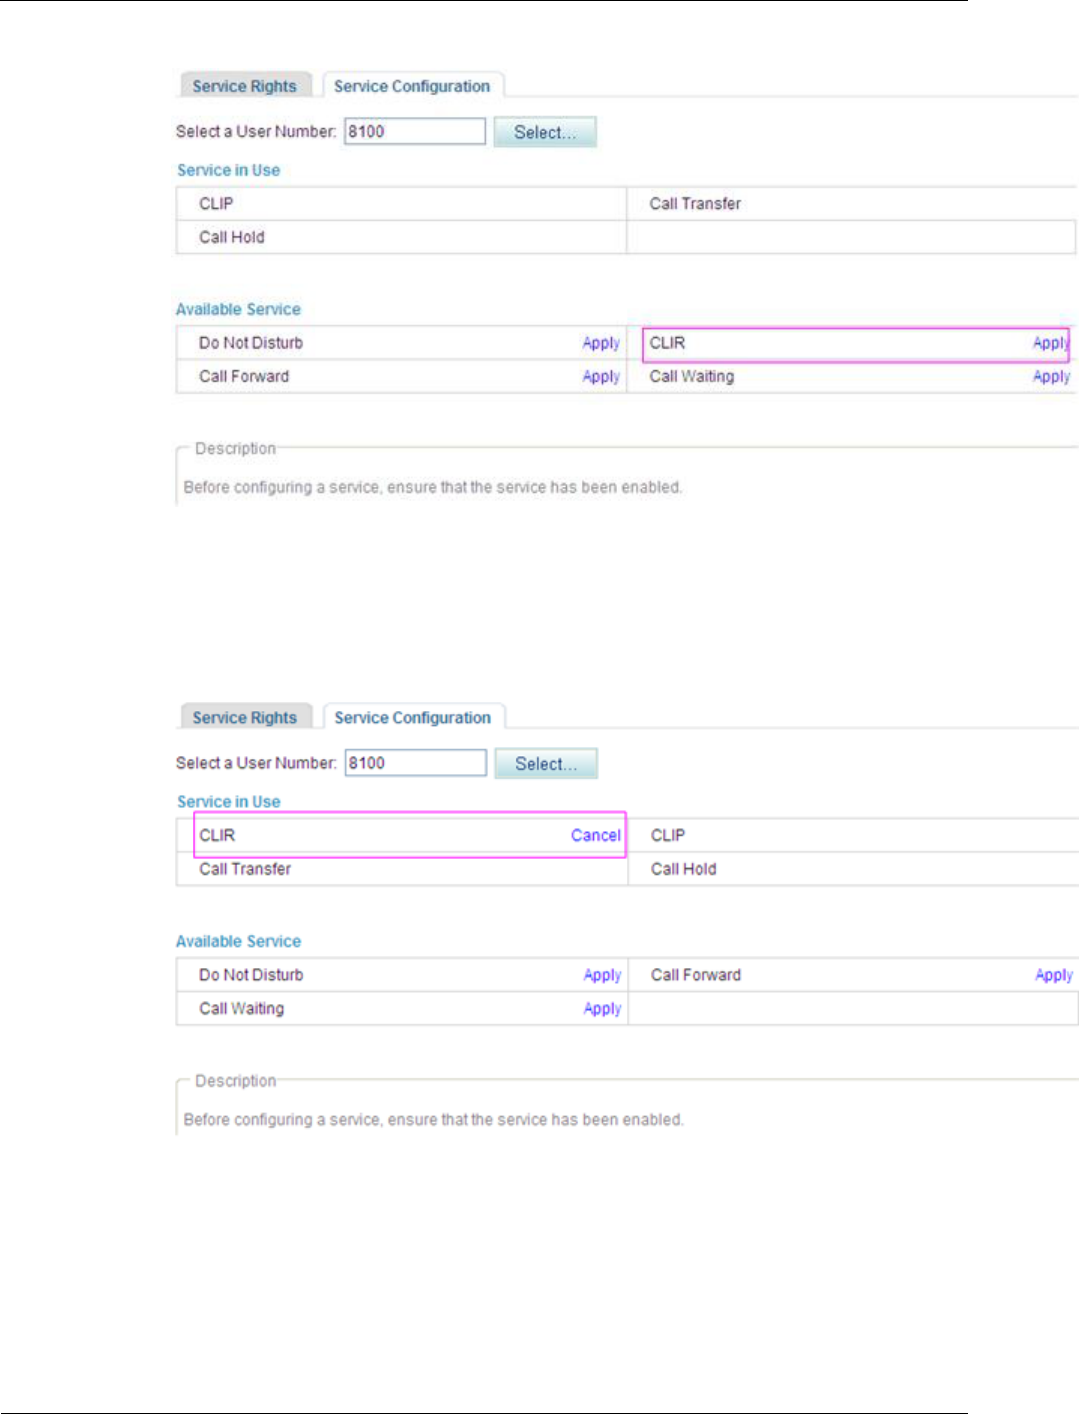This screenshot has height=1414, width=1079.
Task: Open Service Rights tab in upper panel
Action: [x=245, y=86]
